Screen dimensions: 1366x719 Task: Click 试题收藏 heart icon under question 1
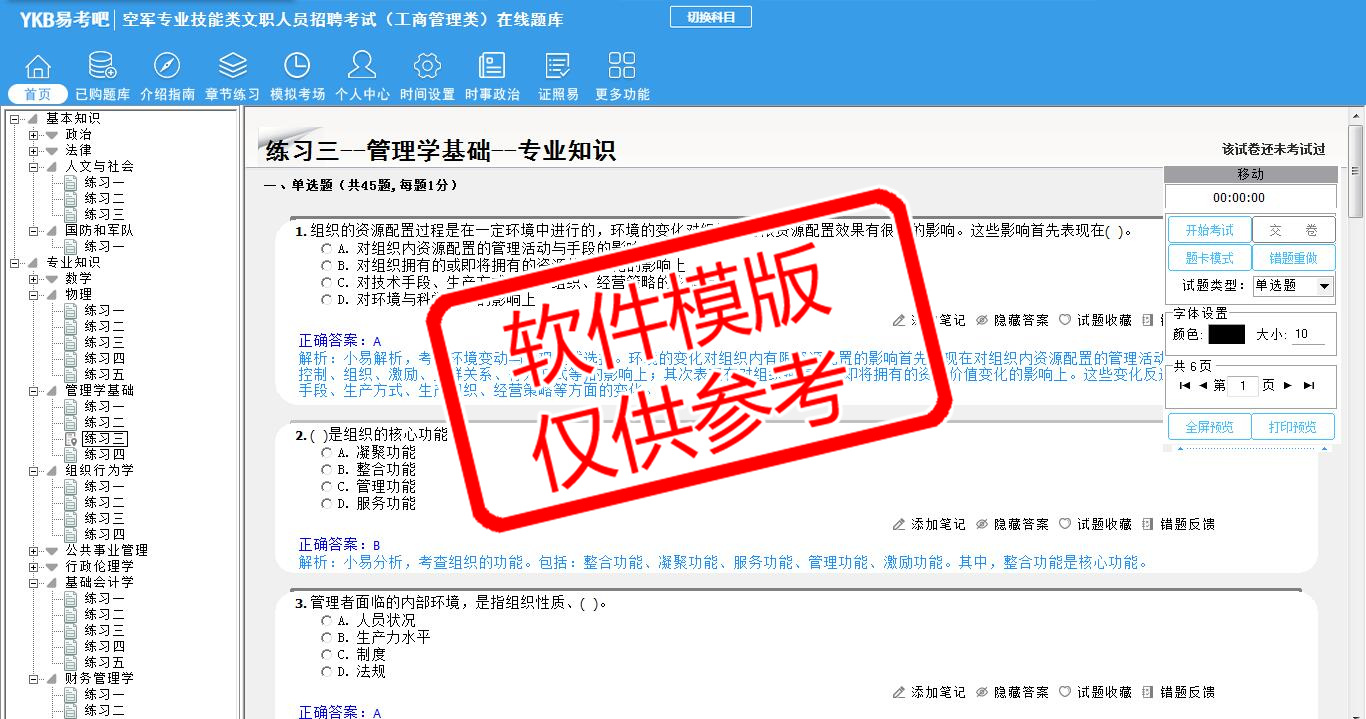[1065, 320]
